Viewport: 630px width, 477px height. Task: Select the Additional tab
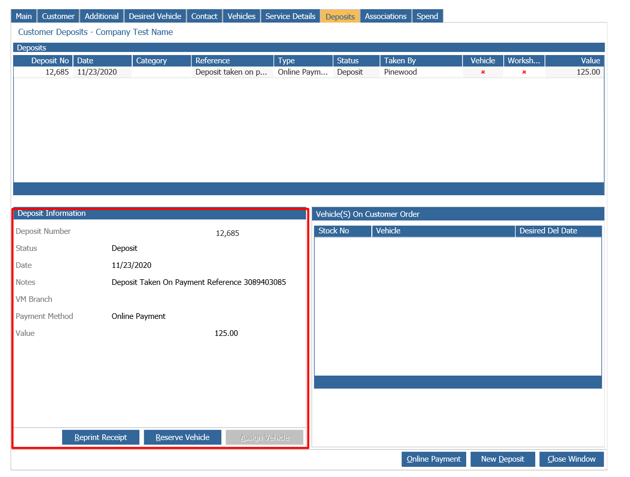point(102,16)
